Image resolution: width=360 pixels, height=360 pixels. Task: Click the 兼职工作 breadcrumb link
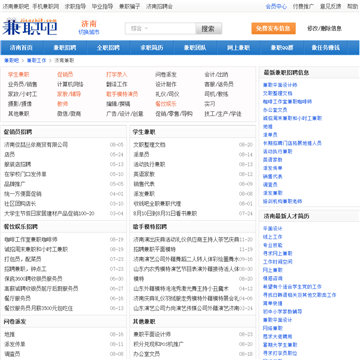37,61
